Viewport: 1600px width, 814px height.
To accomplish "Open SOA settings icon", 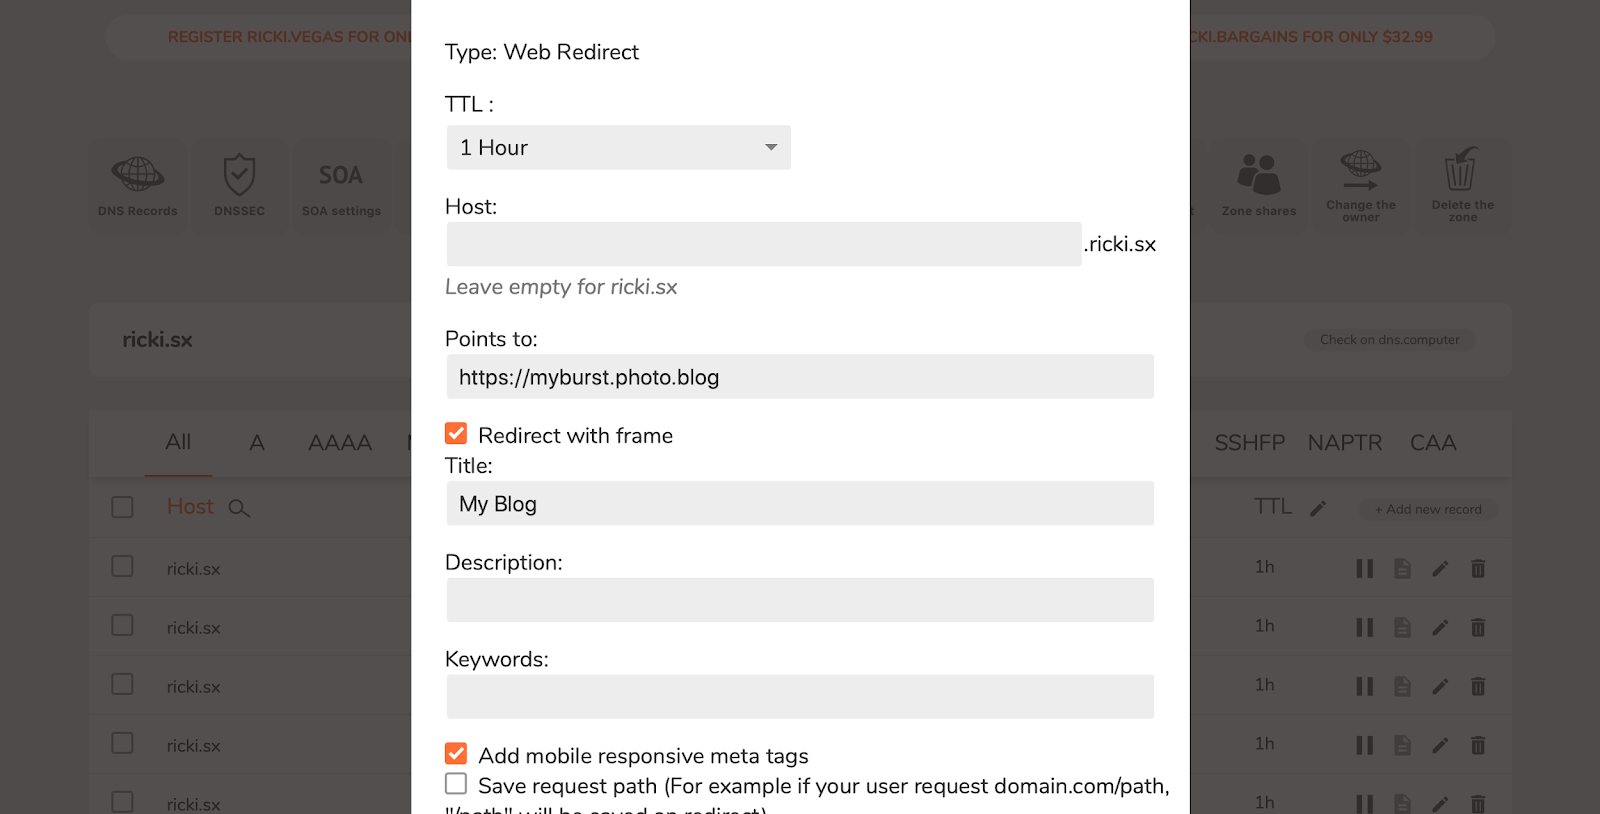I will click(x=341, y=176).
